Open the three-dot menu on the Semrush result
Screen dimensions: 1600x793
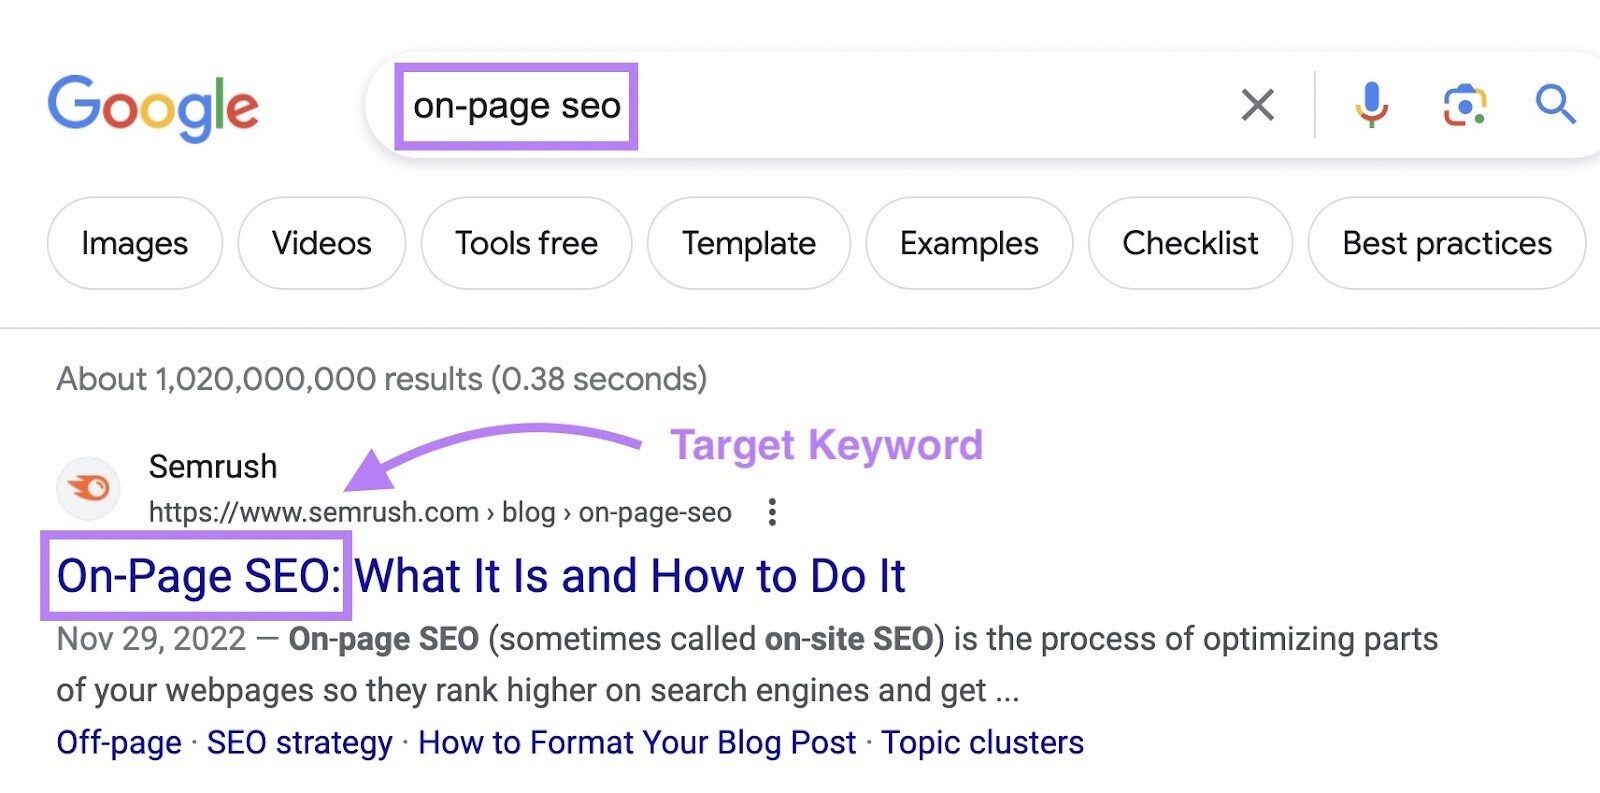coord(772,512)
